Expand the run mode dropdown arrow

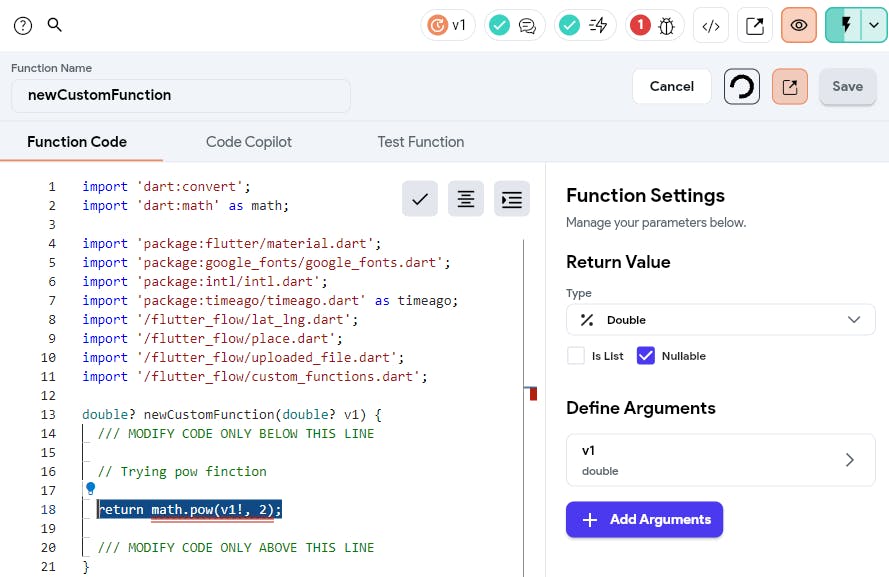(x=875, y=26)
